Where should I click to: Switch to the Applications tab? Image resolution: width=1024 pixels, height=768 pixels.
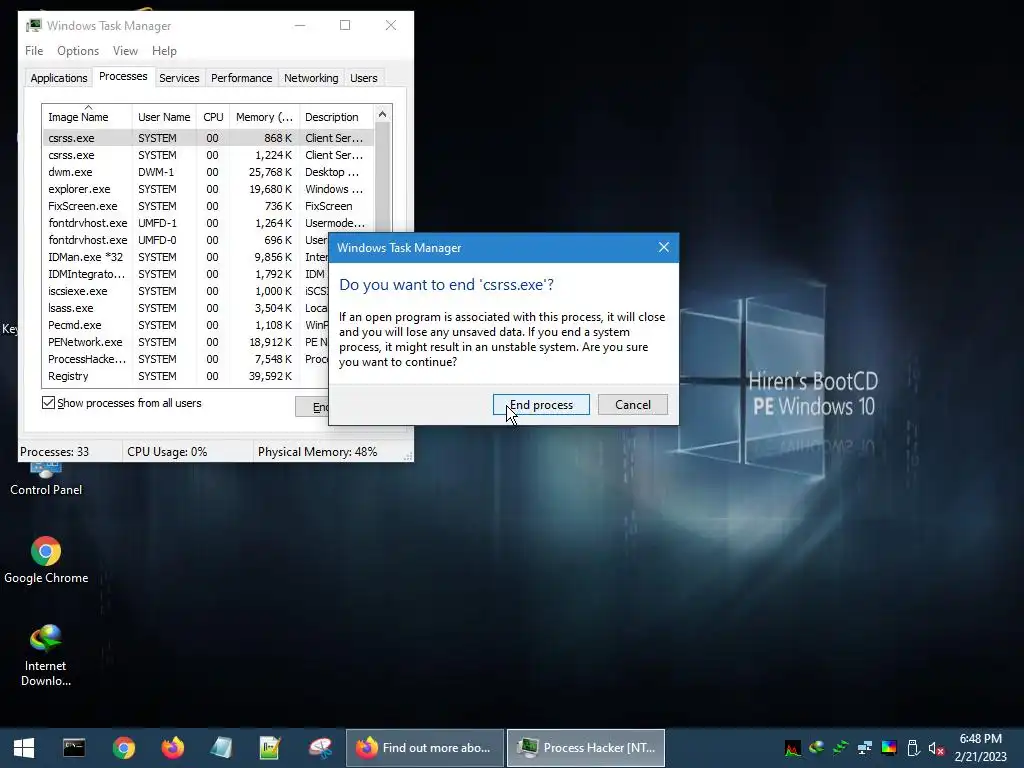click(59, 78)
